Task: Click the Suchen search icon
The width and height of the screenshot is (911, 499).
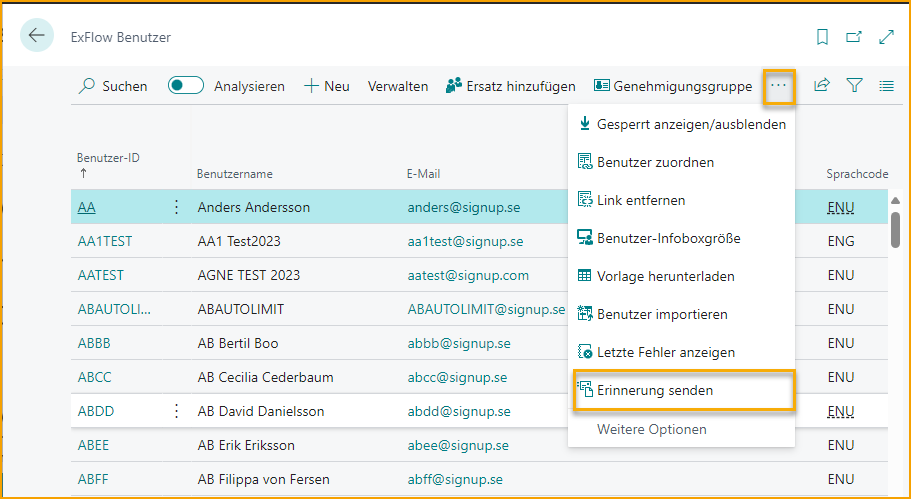Action: point(88,86)
